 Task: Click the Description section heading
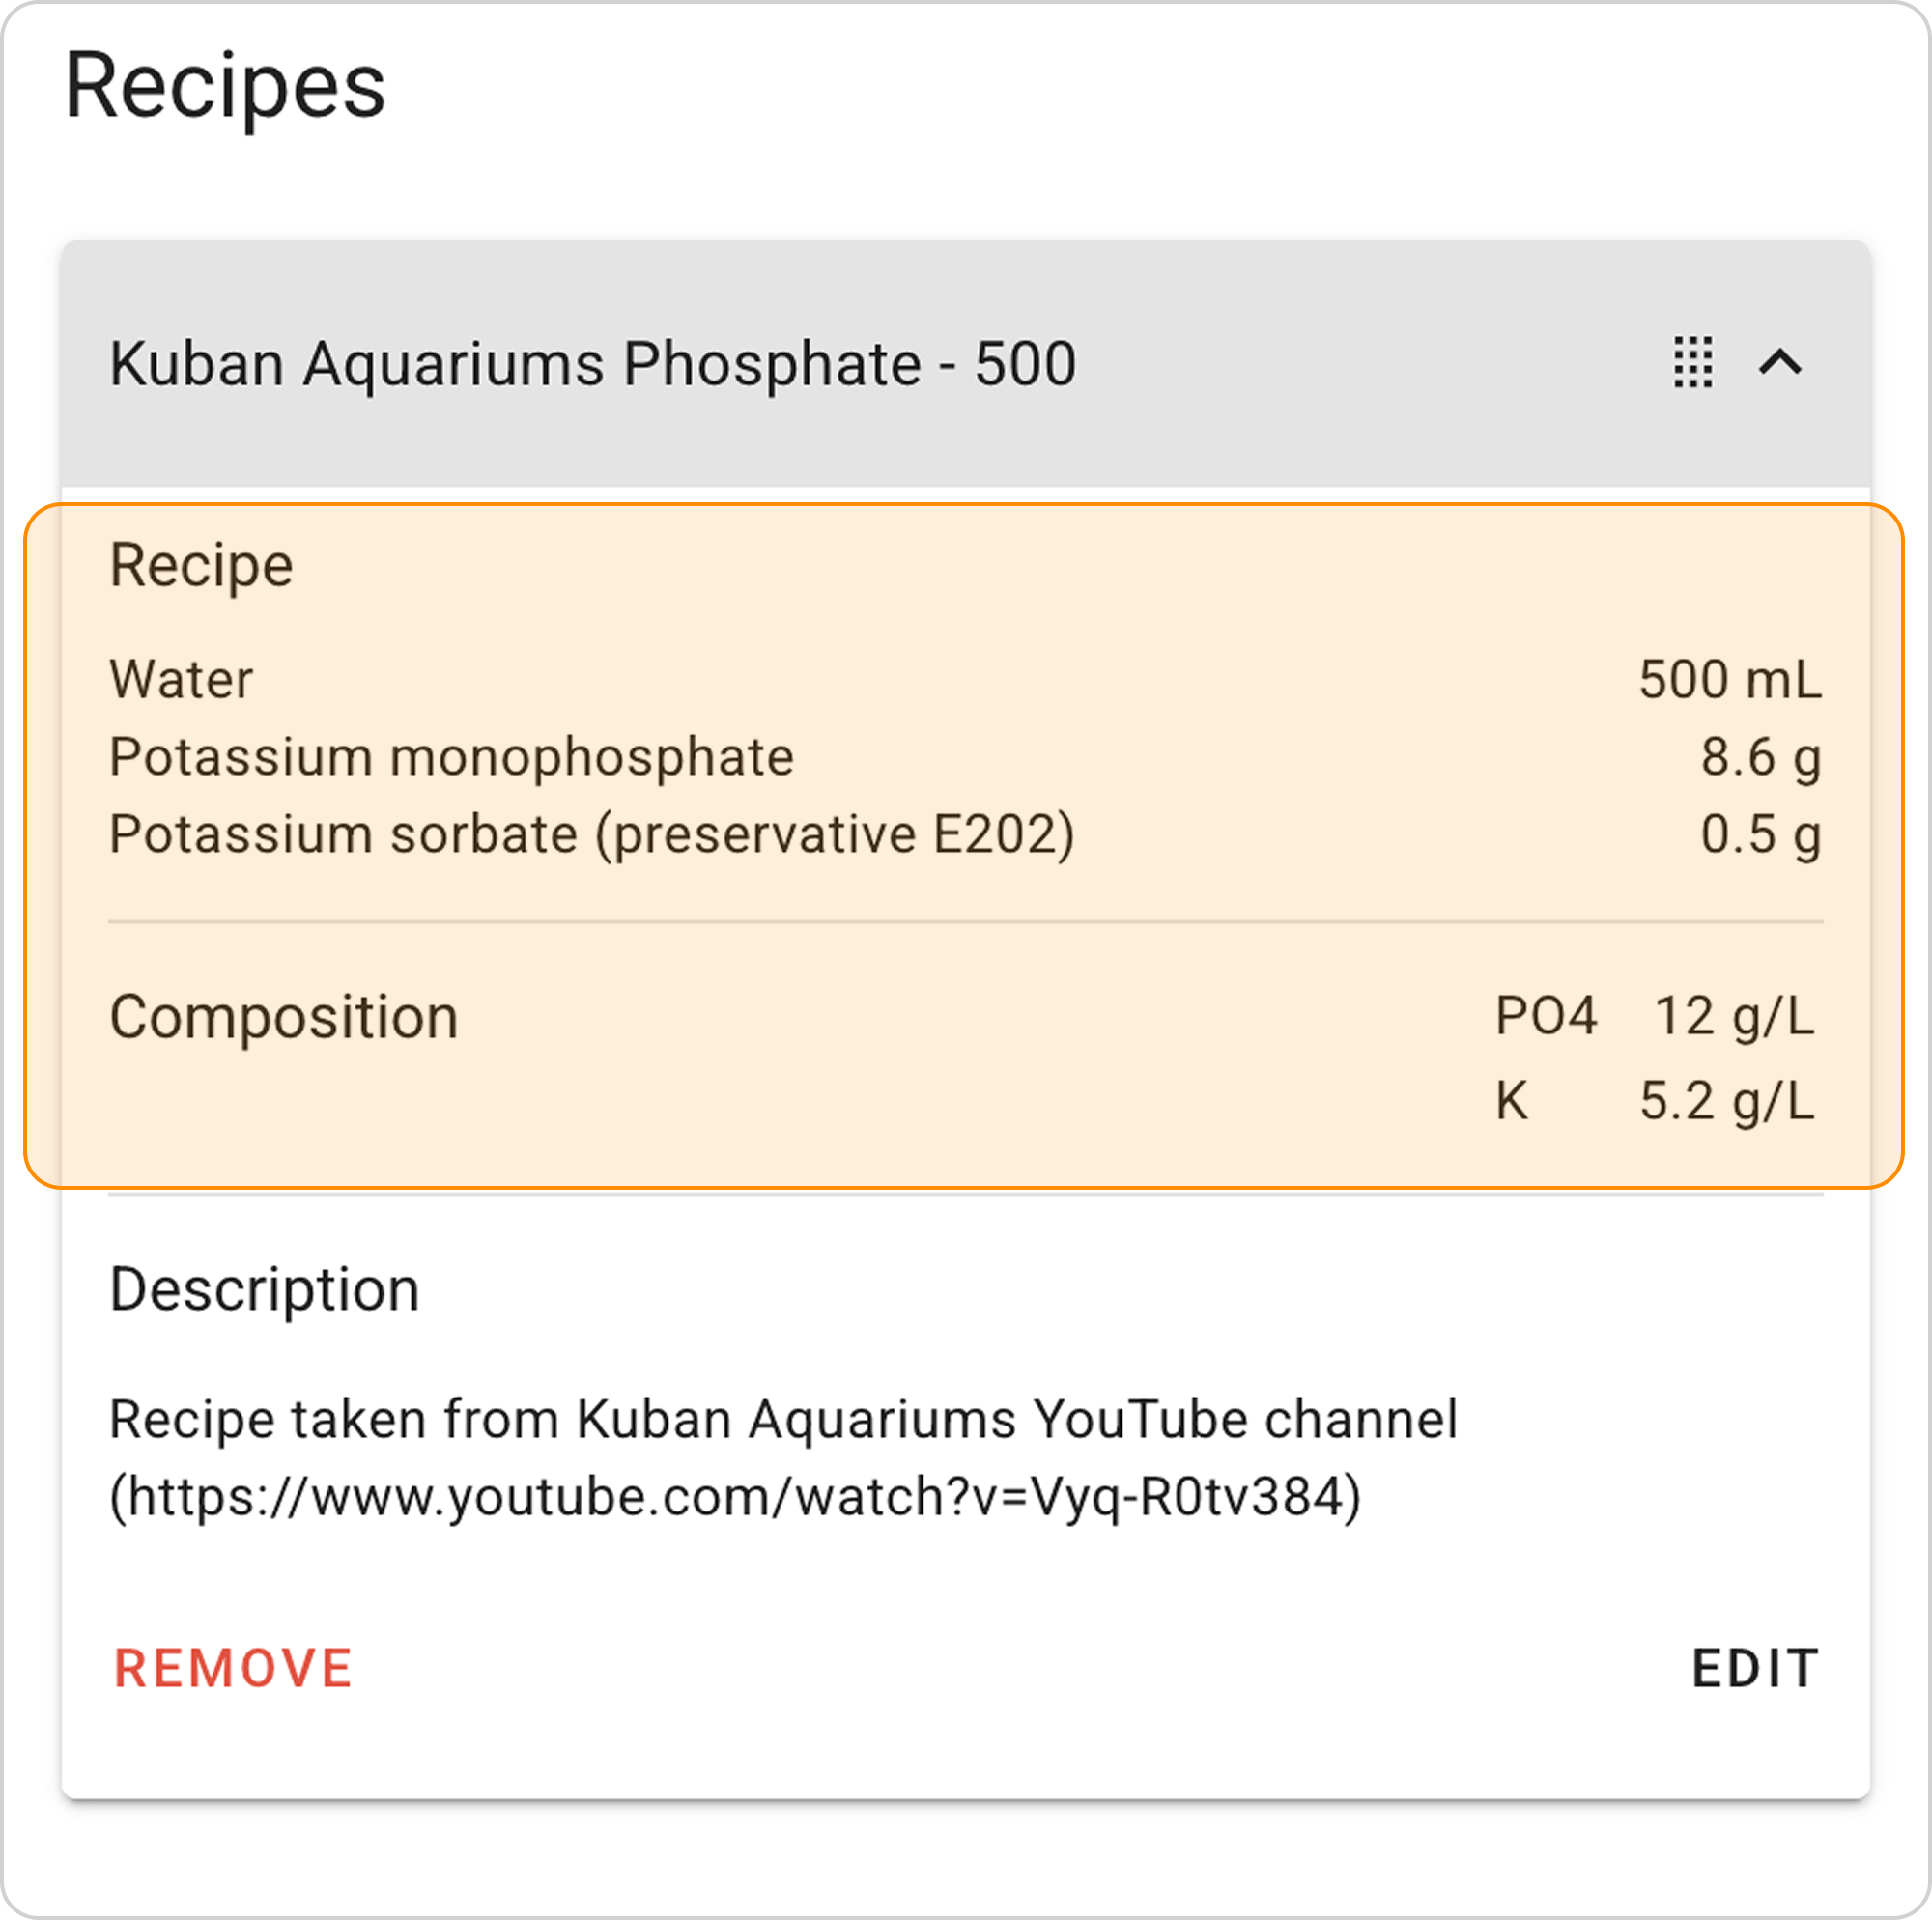point(265,1289)
